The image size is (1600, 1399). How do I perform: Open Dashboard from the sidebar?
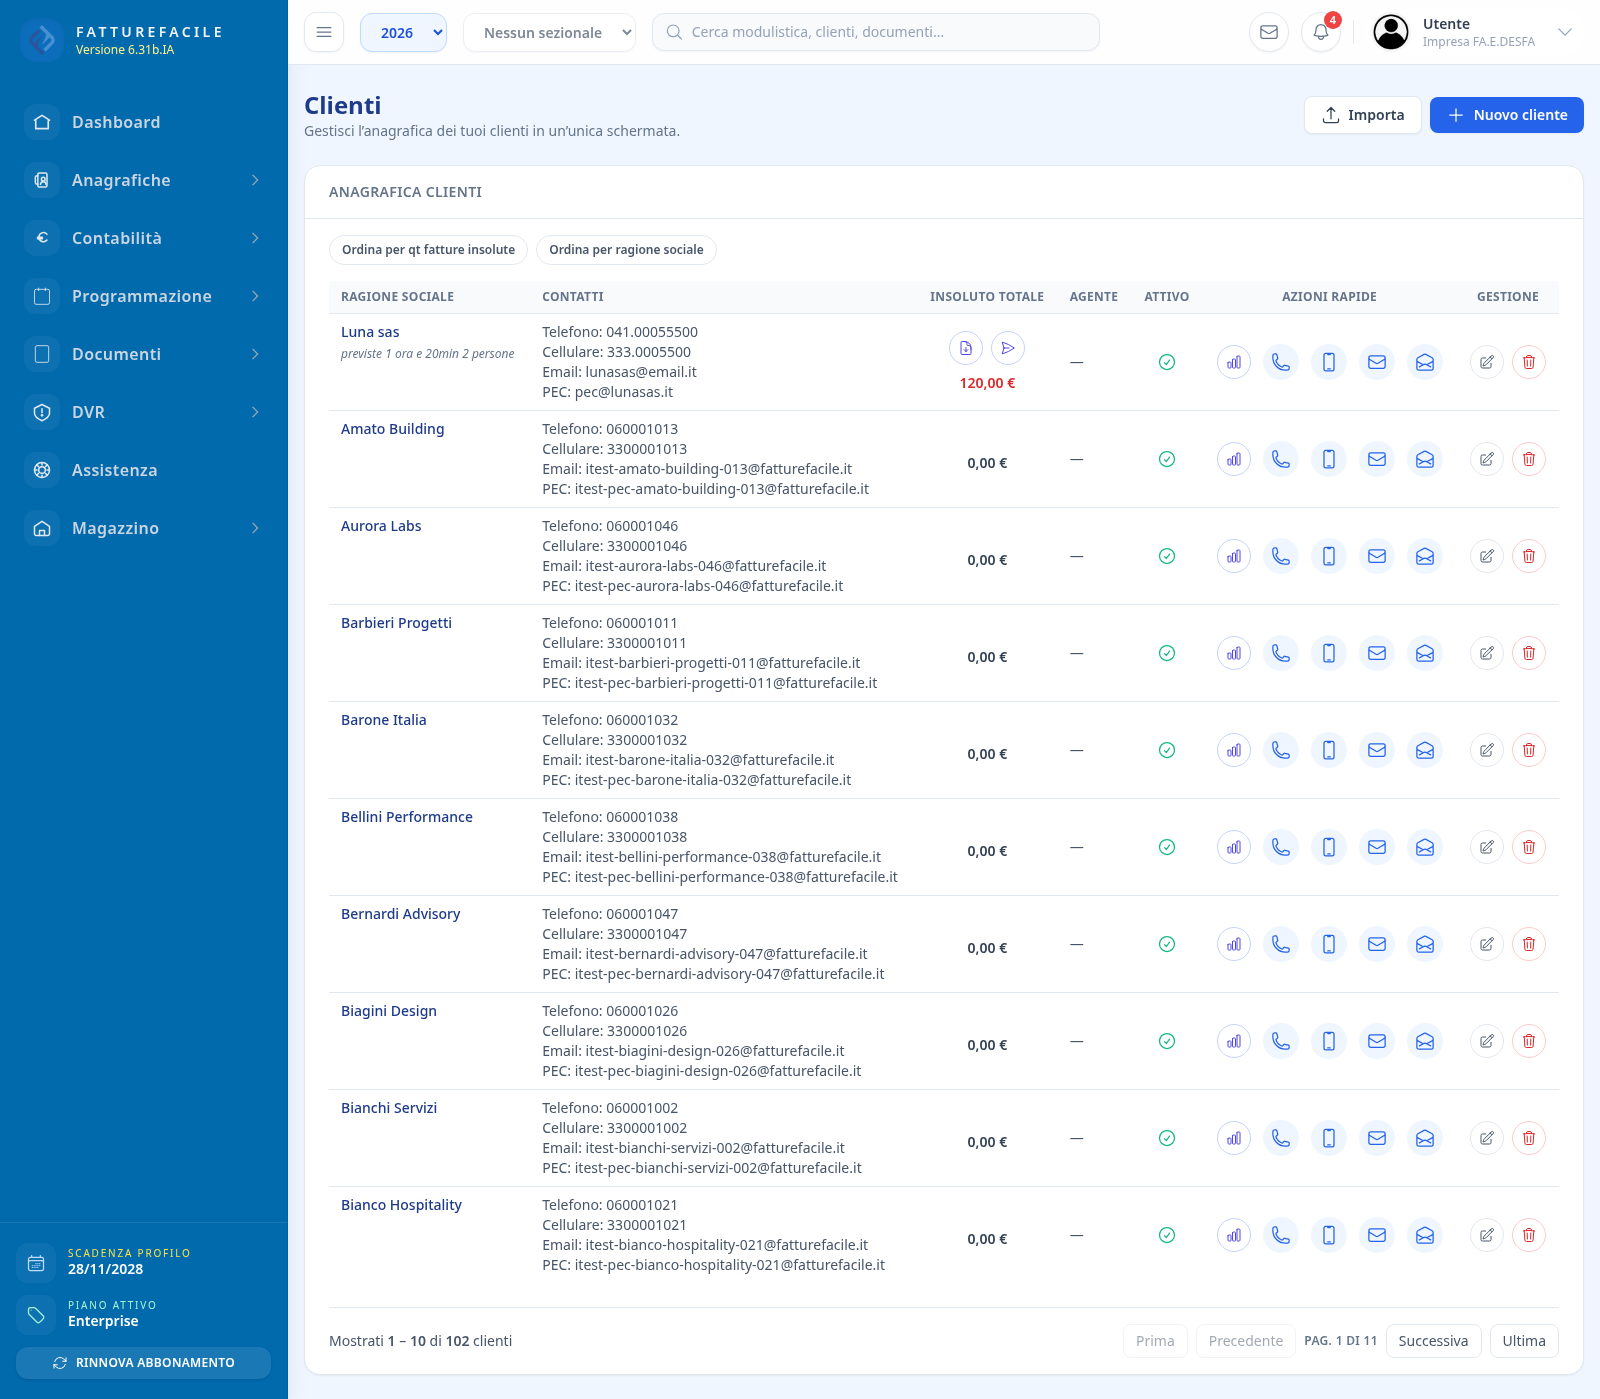click(x=144, y=122)
